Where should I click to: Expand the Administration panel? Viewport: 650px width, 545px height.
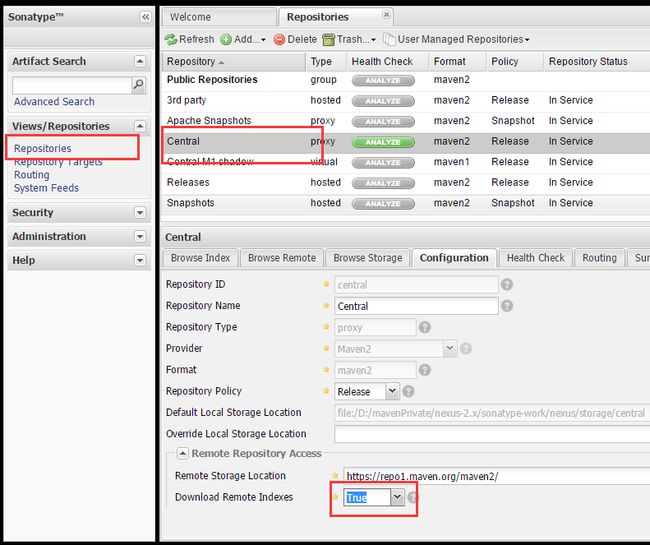tap(140, 236)
